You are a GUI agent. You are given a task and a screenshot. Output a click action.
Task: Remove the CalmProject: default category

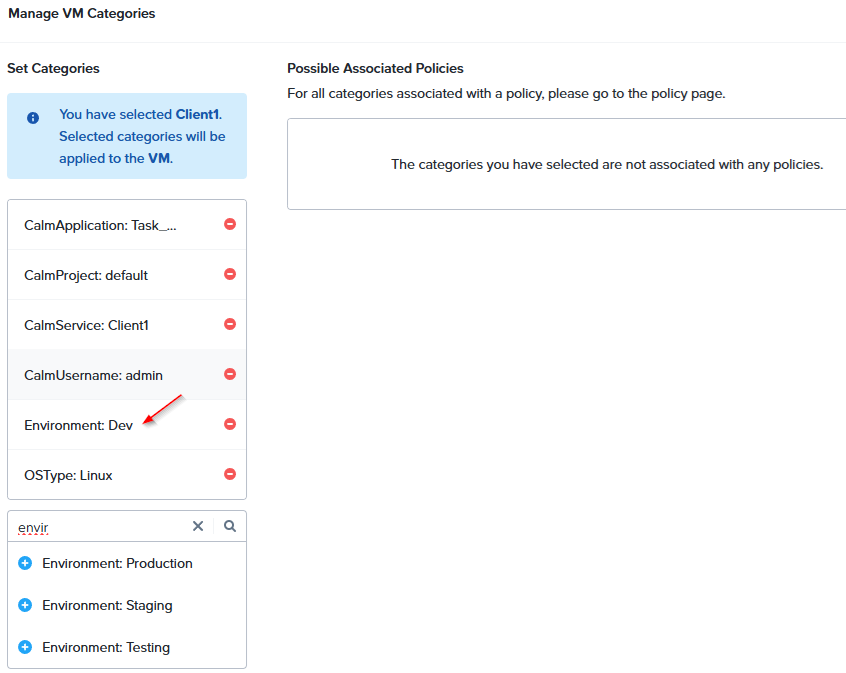pos(230,274)
